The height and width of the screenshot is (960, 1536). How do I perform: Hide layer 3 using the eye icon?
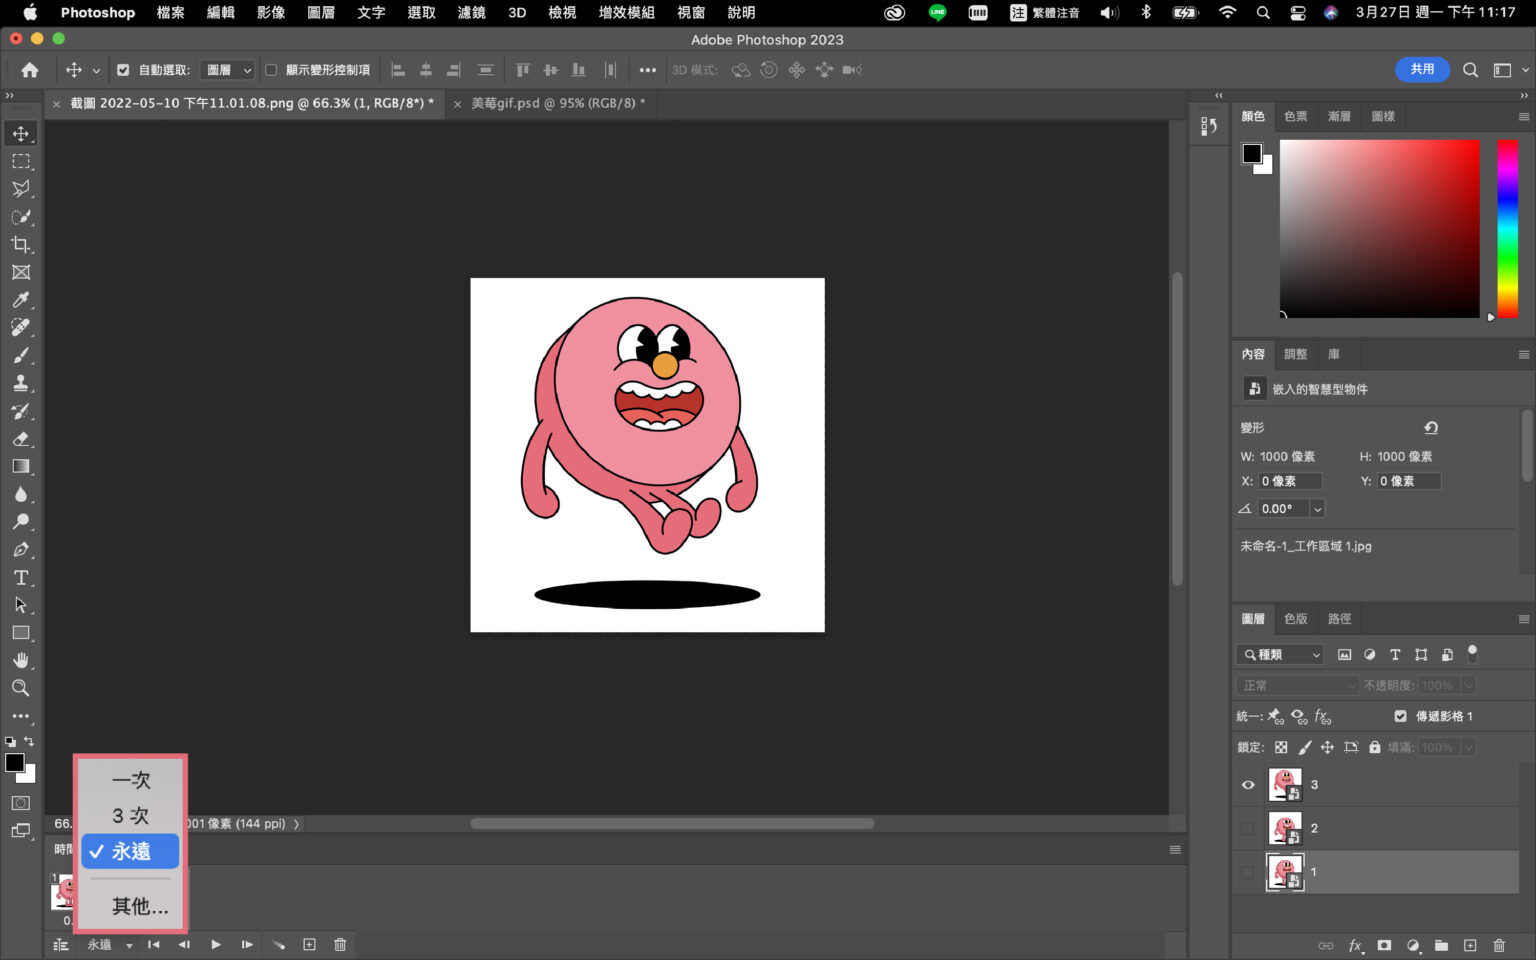pos(1248,785)
